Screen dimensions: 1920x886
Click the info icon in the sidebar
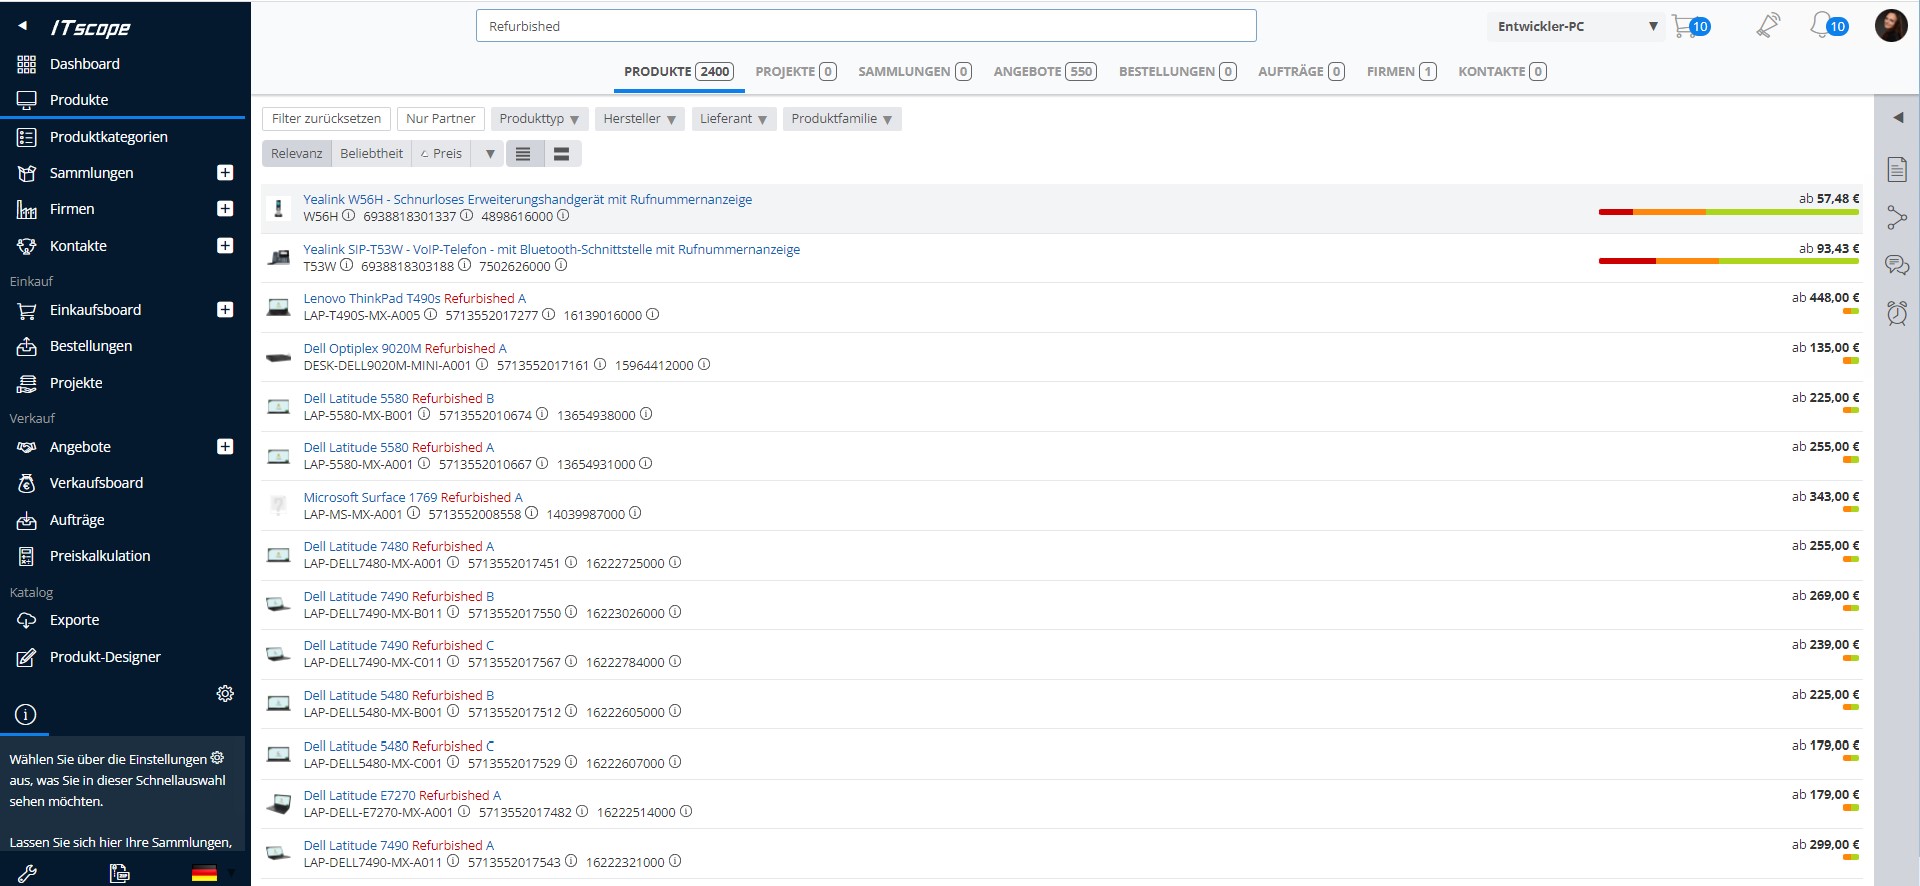tap(26, 714)
